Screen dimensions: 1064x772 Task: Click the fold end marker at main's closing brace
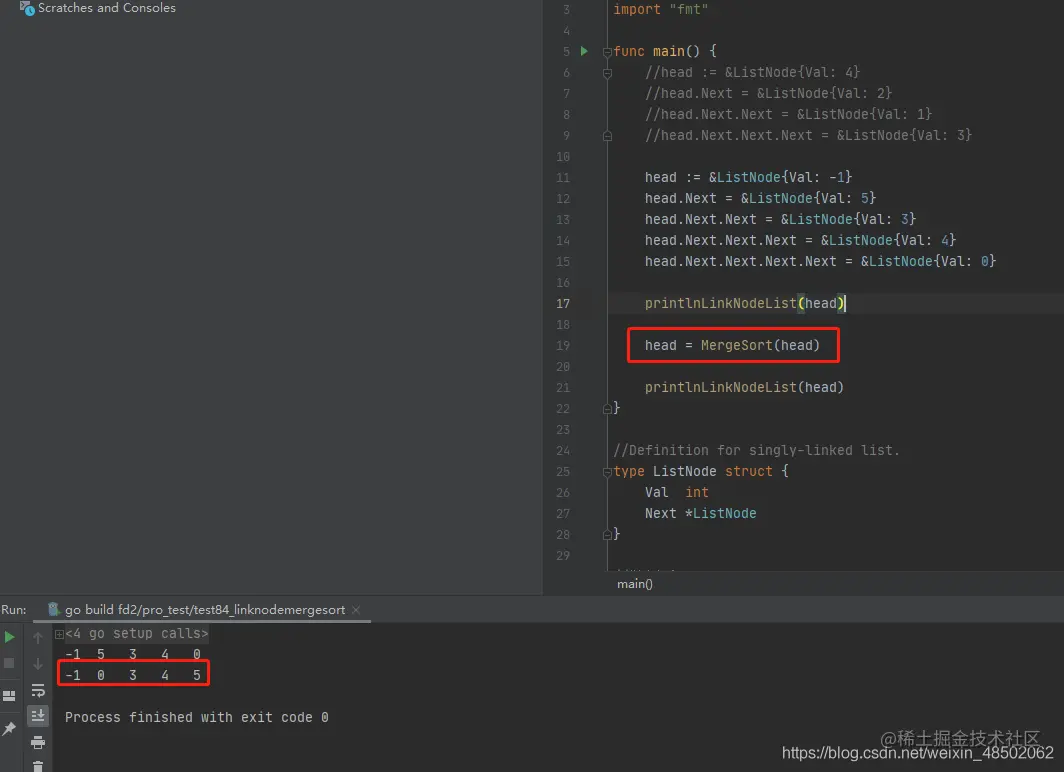click(607, 408)
